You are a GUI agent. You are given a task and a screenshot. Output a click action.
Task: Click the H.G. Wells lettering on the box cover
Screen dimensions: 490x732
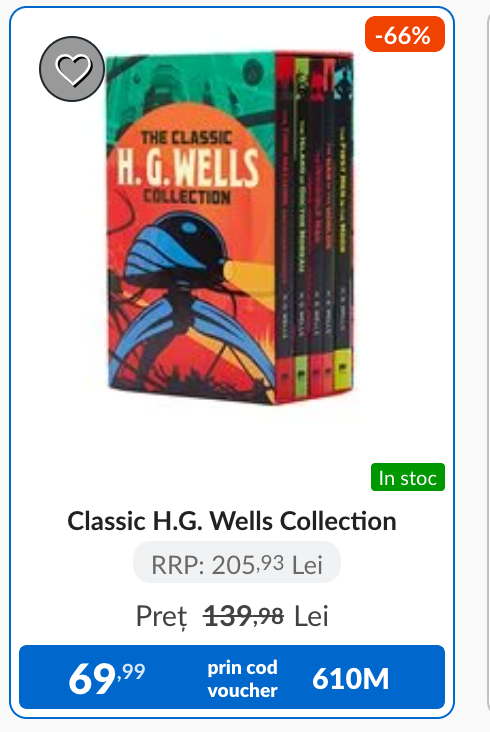188,167
